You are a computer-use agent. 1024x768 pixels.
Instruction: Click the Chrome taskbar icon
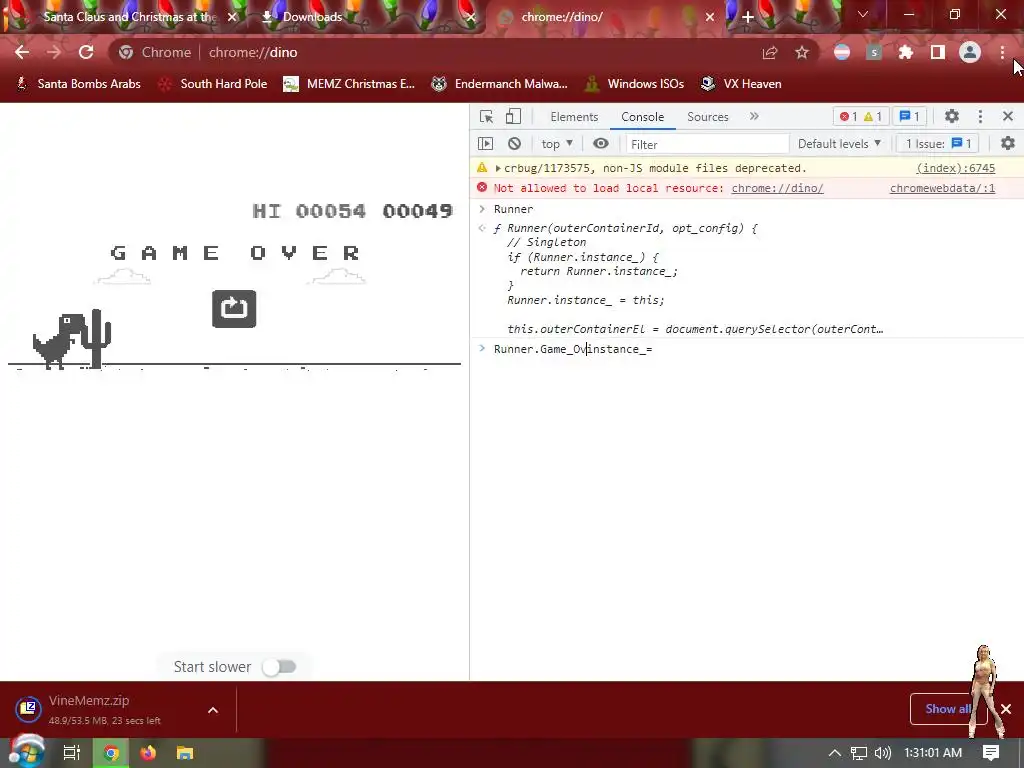[112, 753]
